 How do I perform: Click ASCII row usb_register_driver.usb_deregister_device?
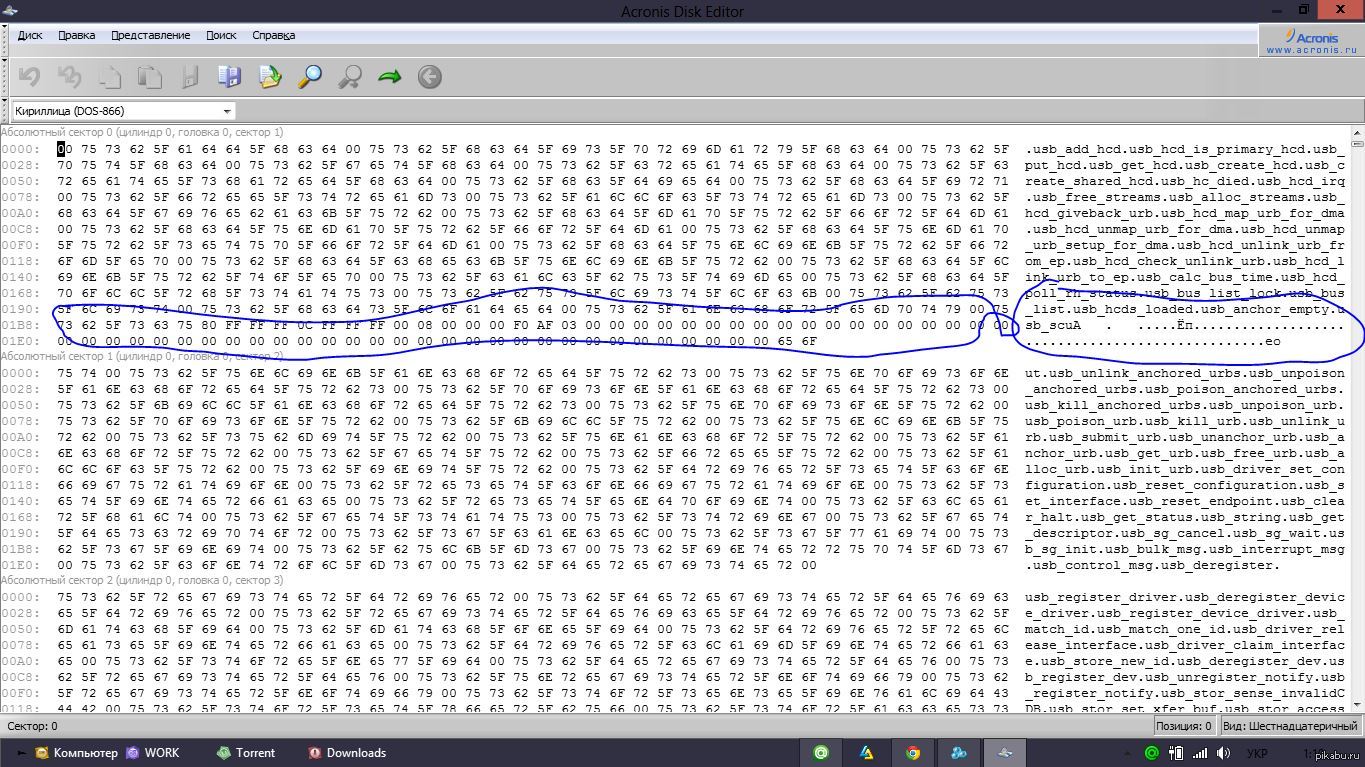[1185, 597]
